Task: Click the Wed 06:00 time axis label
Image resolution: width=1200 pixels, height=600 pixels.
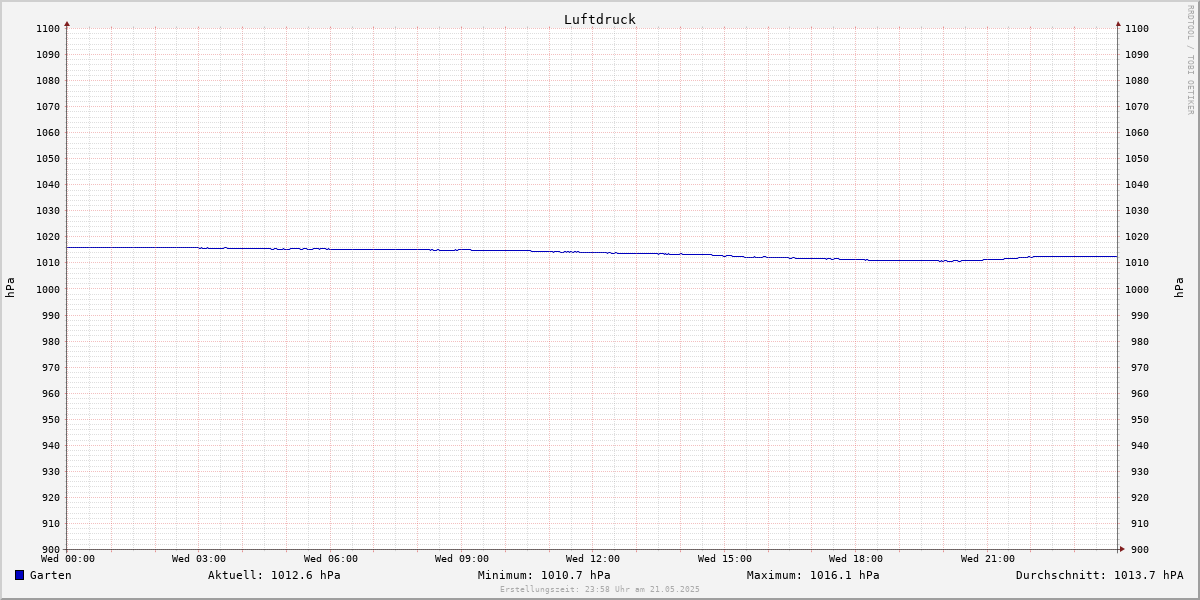Action: click(x=331, y=559)
